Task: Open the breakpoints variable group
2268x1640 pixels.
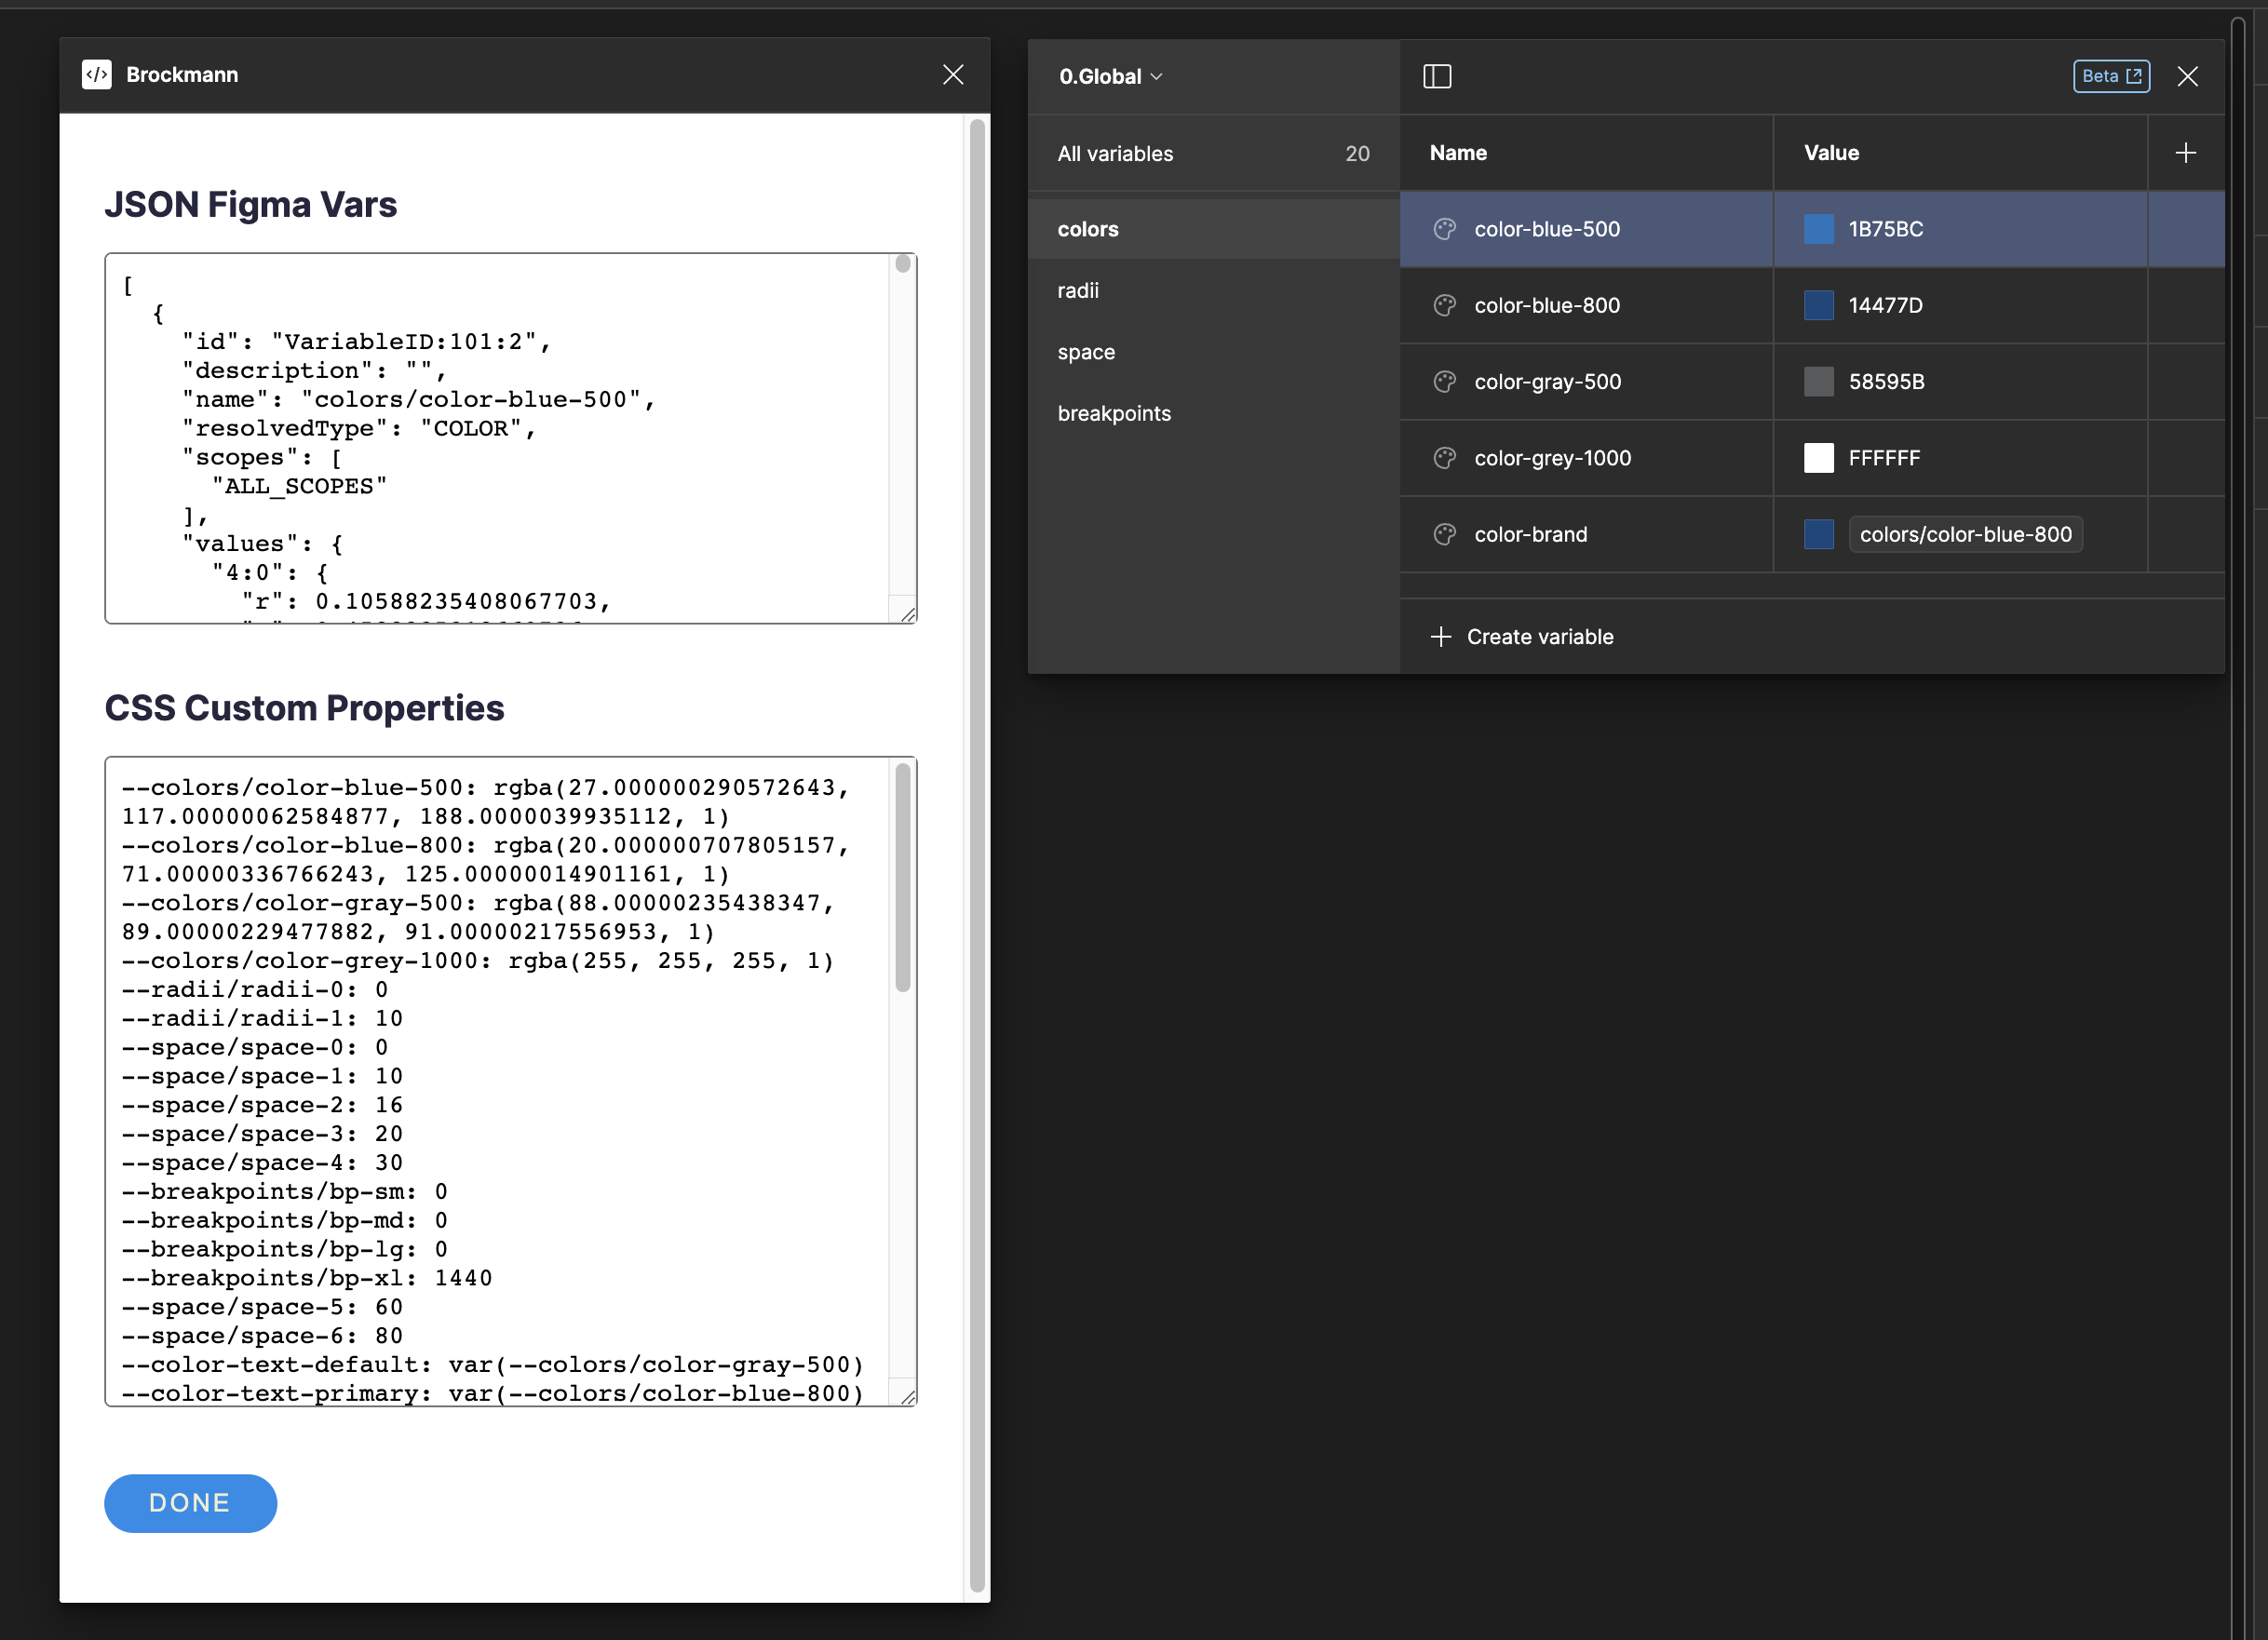Action: pyautogui.click(x=1114, y=413)
